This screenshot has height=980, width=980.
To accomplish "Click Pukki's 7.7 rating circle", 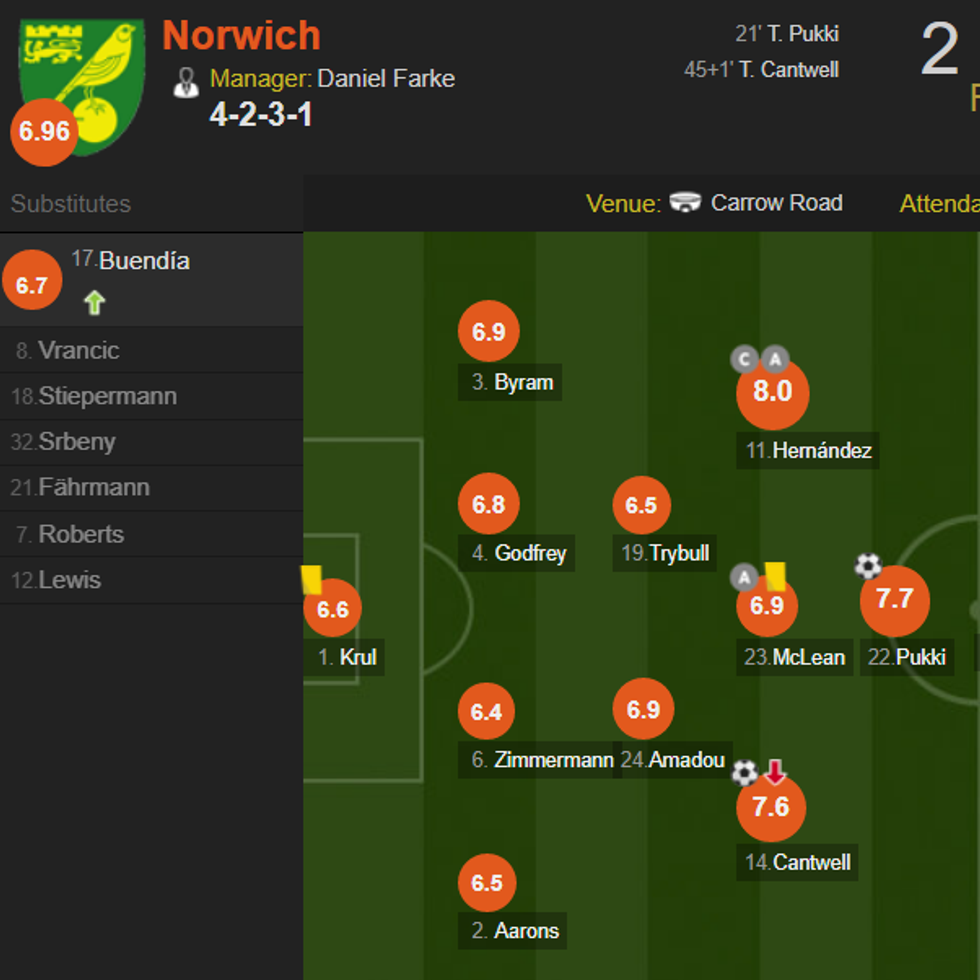I will [x=894, y=600].
